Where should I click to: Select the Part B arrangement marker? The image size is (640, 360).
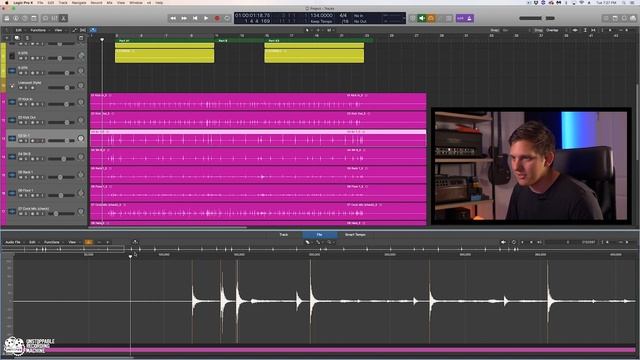pyautogui.click(x=240, y=41)
